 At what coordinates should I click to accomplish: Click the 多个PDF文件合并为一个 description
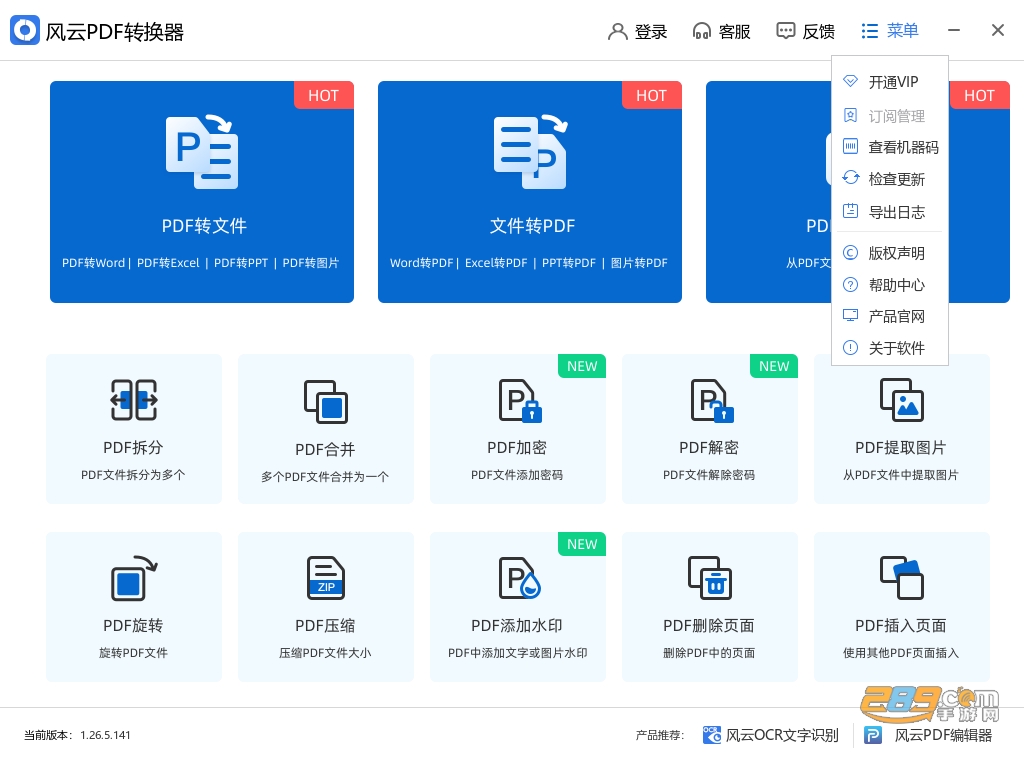[325, 477]
